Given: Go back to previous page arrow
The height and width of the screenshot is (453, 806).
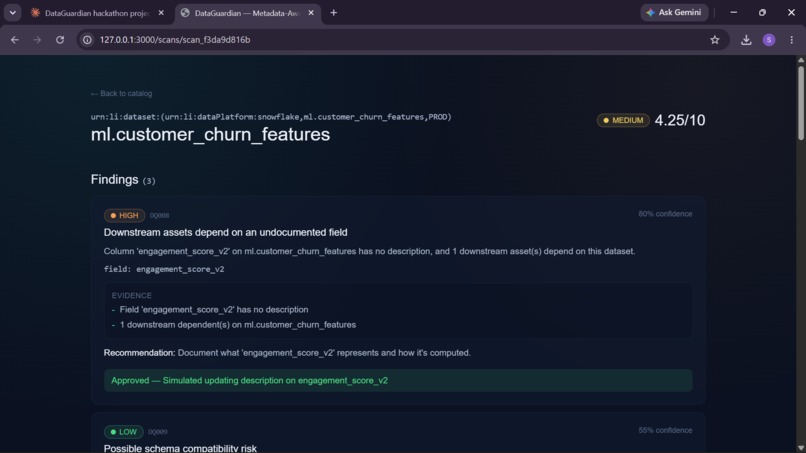Looking at the screenshot, I should pos(14,40).
